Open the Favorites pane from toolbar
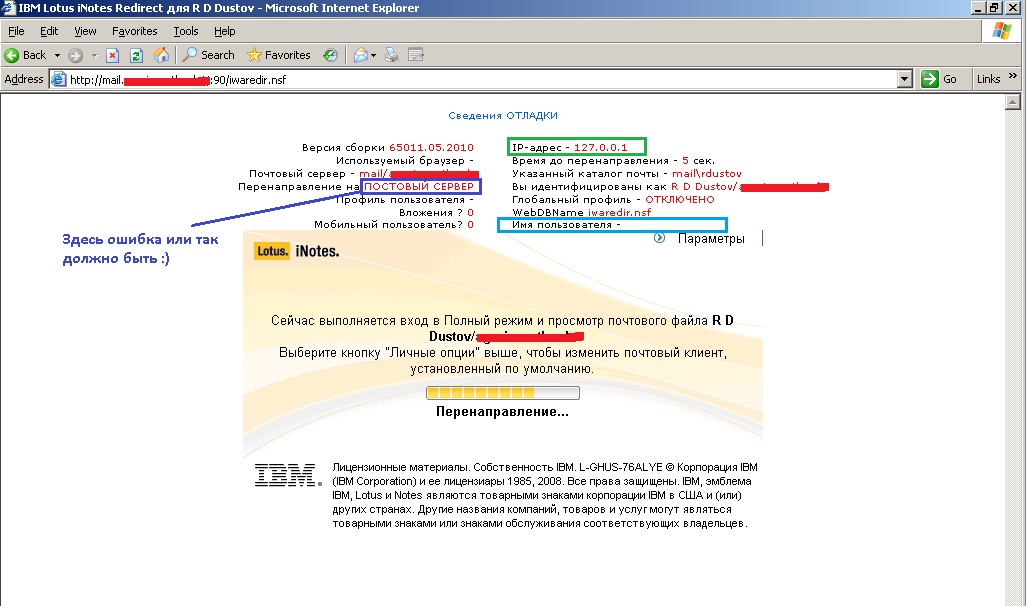This screenshot has width=1026, height=606. click(278, 55)
